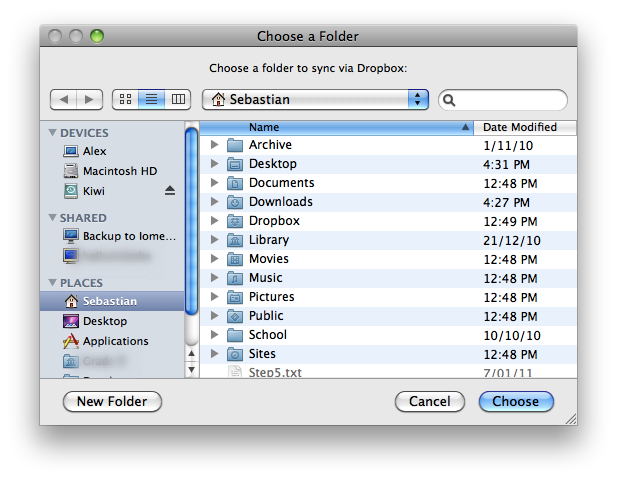Switch to icon view mode
617x480 pixels.
(x=126, y=99)
